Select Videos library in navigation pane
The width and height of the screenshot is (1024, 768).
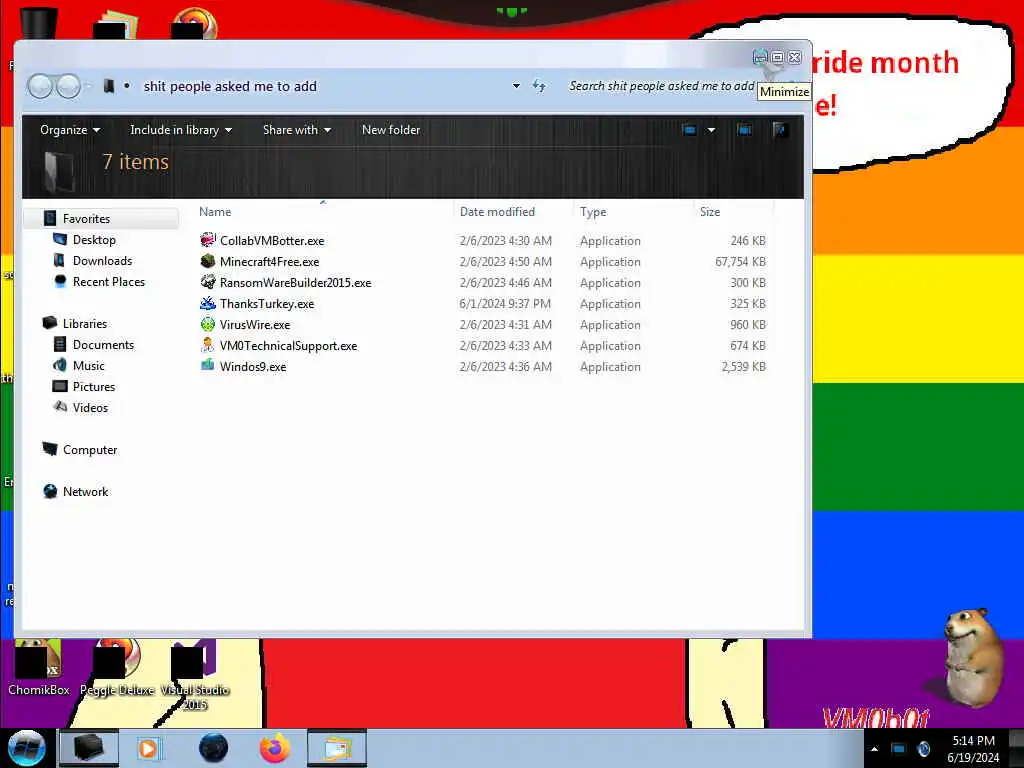click(x=90, y=407)
